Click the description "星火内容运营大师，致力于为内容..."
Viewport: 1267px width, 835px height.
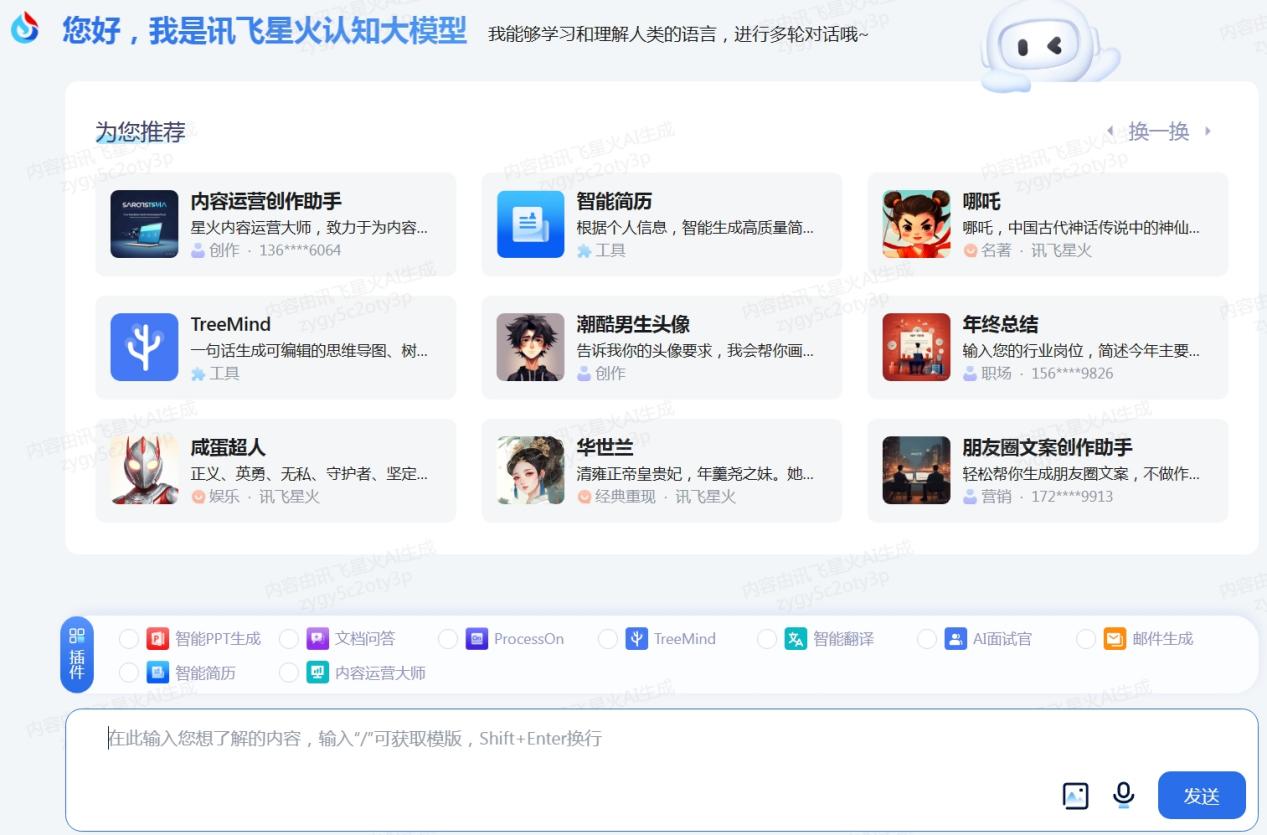pos(309,227)
